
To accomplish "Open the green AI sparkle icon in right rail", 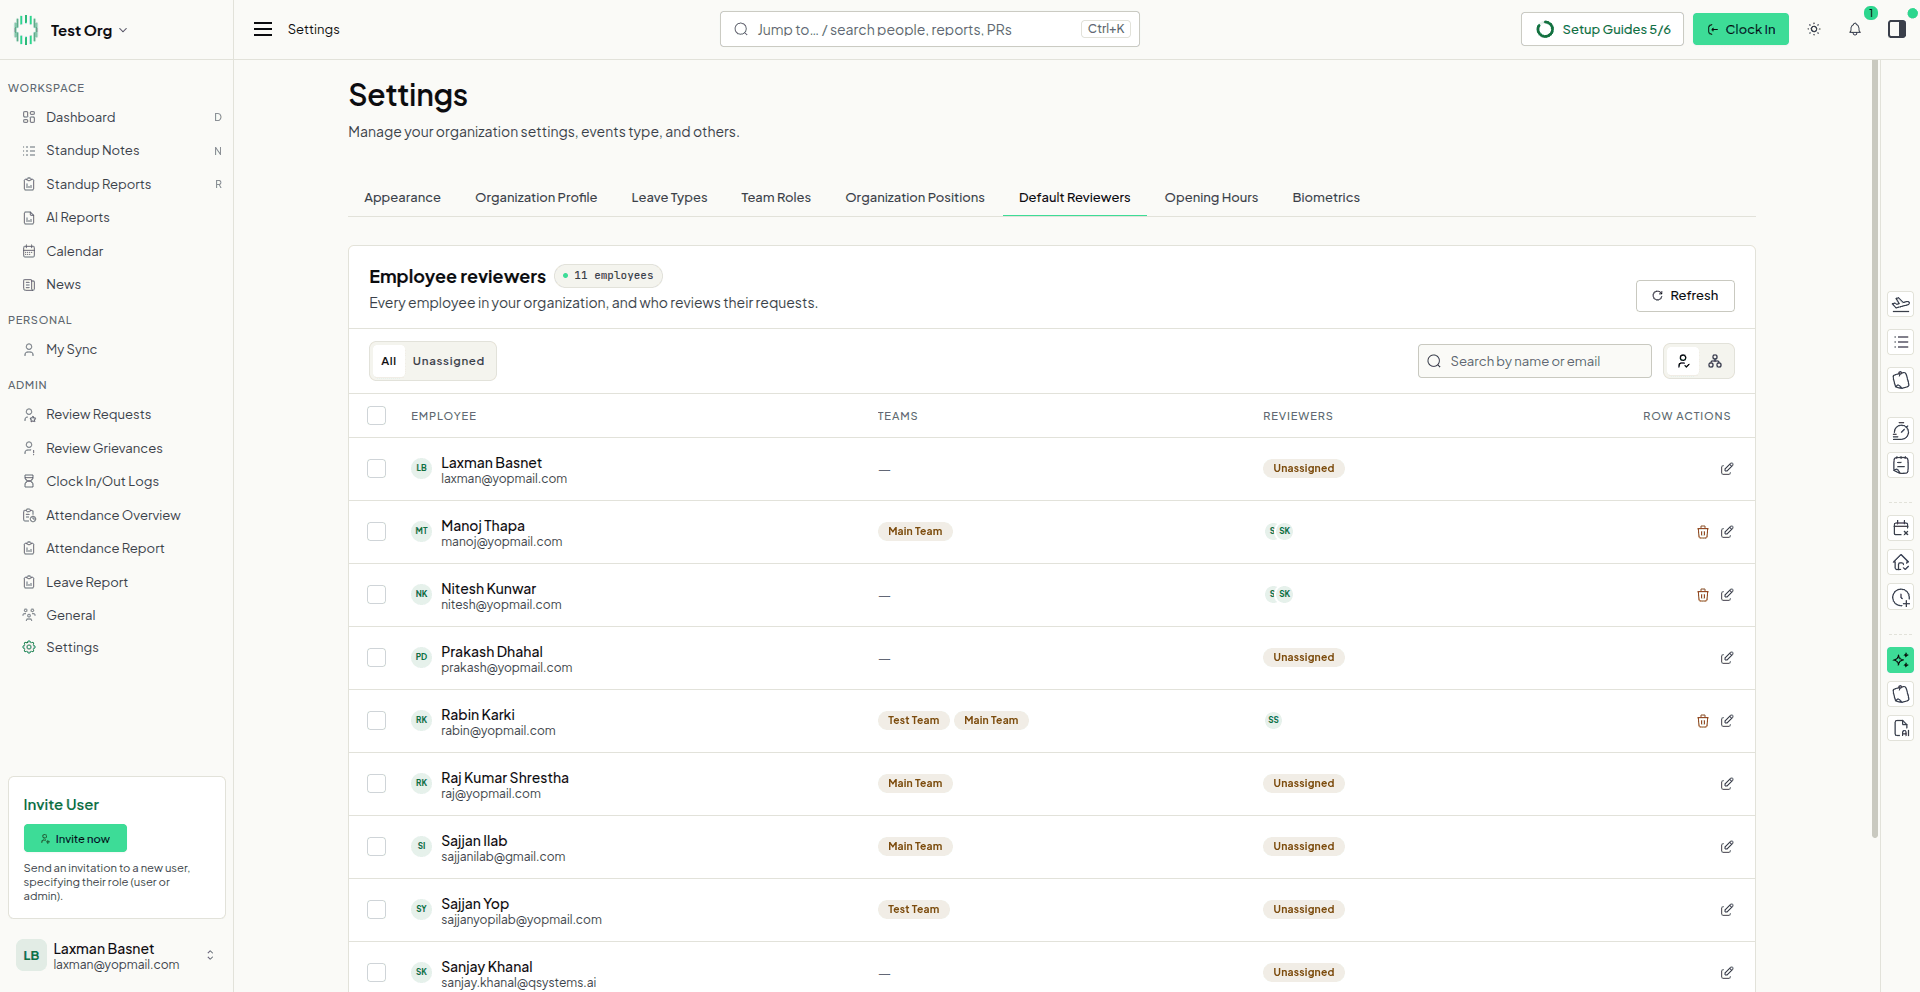I will coord(1901,660).
